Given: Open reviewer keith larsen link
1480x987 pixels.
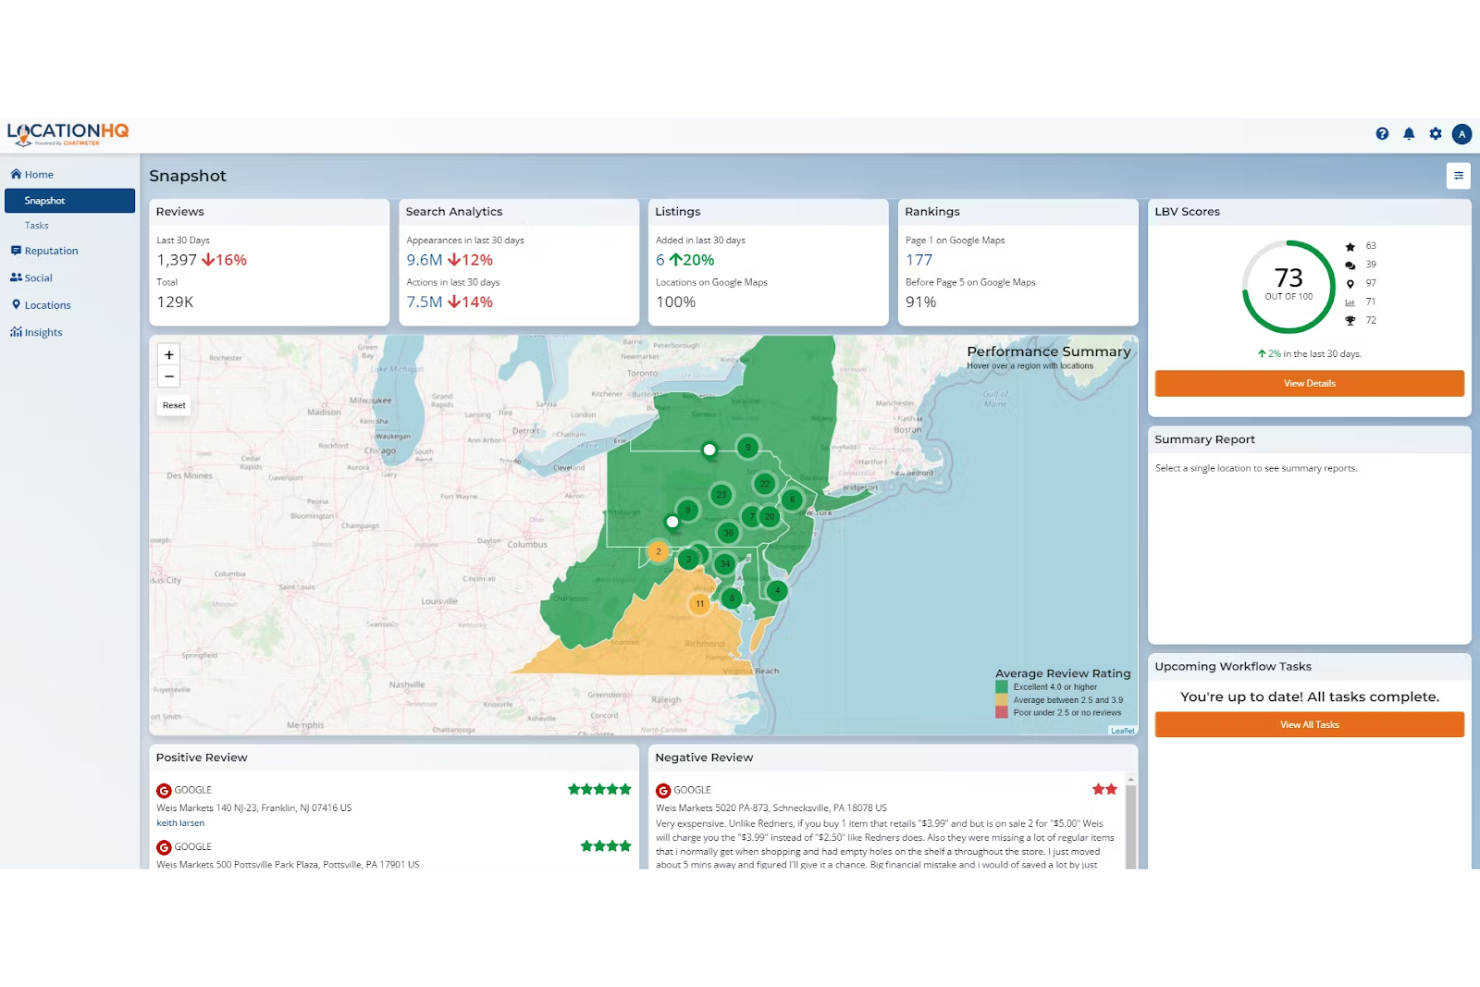Looking at the screenshot, I should coord(180,824).
